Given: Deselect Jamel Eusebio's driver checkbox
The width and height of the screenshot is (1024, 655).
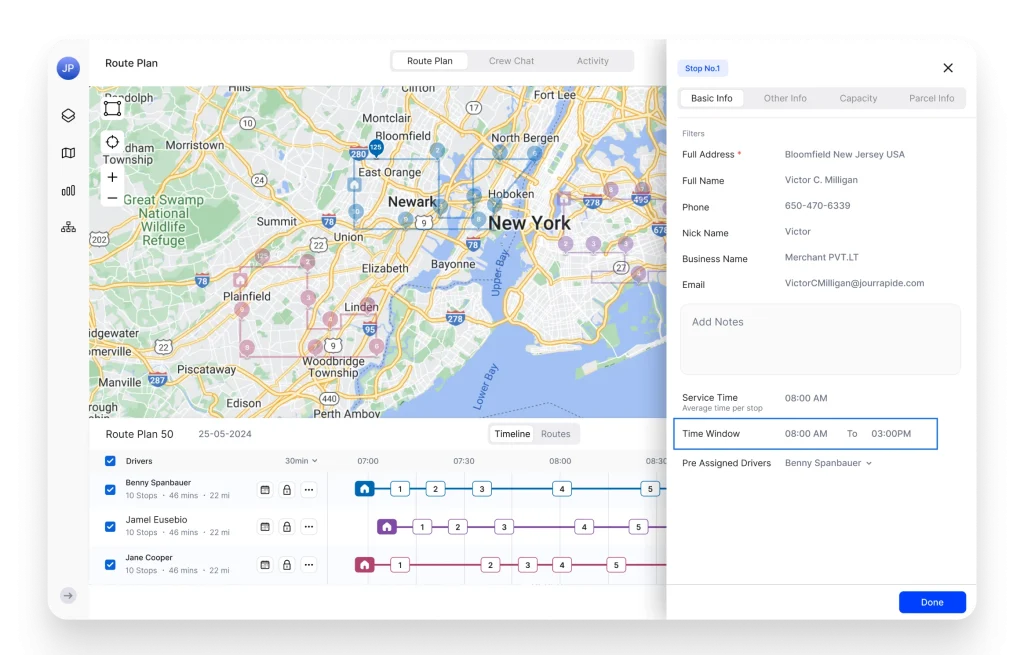Looking at the screenshot, I should pos(110,525).
